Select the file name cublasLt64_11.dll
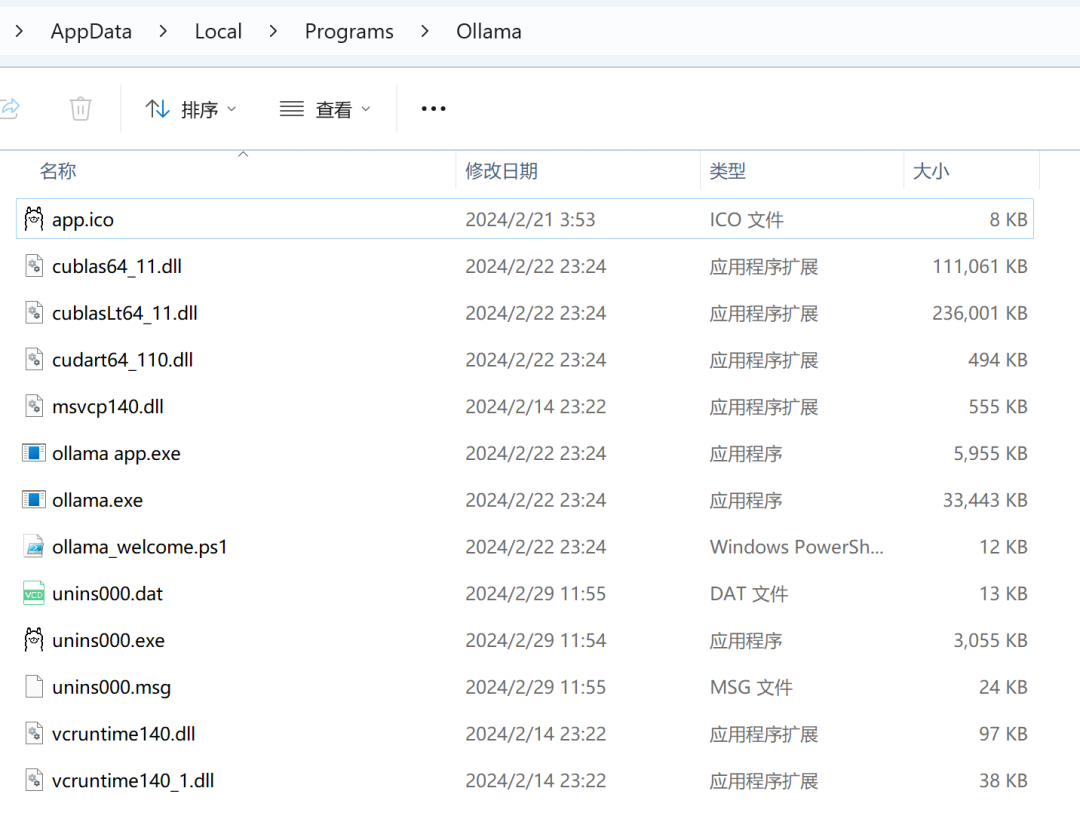The height and width of the screenshot is (831, 1080). [x=125, y=314]
